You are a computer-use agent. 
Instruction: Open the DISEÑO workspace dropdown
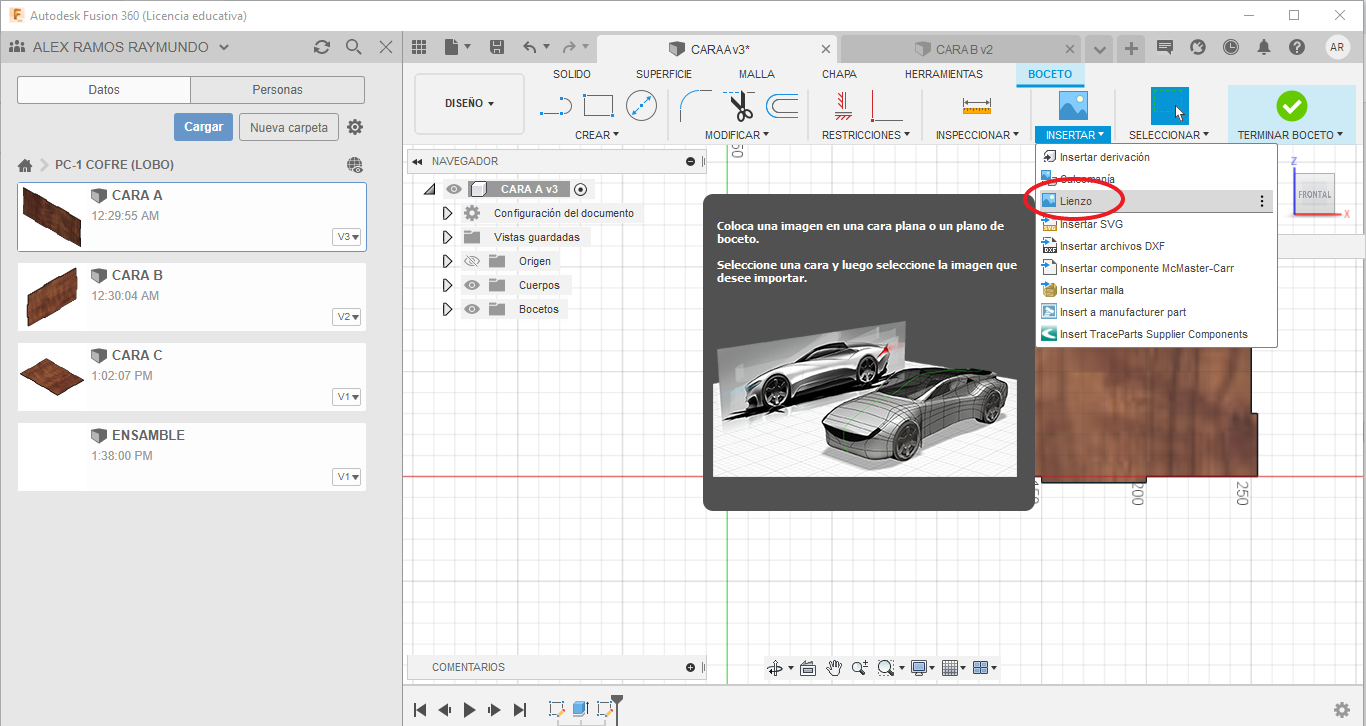tap(469, 103)
